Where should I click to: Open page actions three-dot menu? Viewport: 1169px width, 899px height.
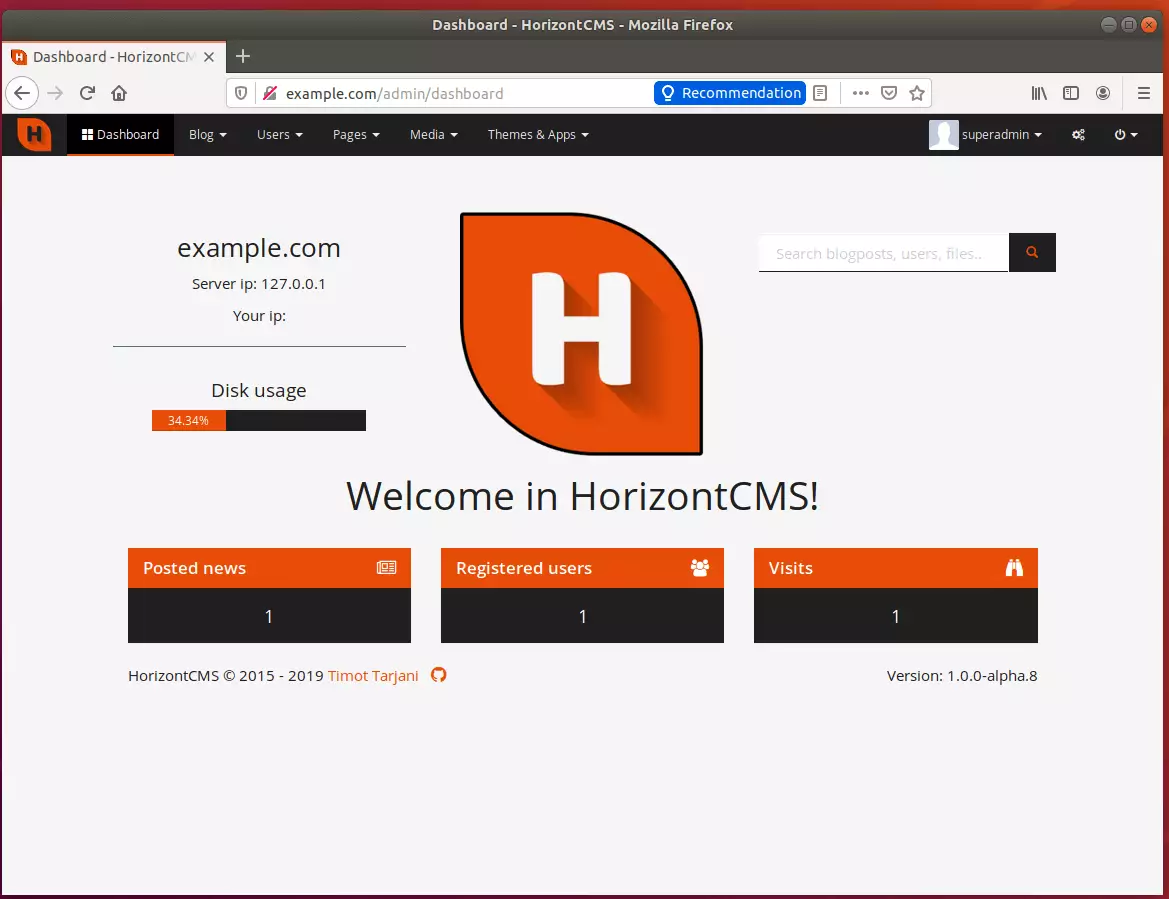(860, 93)
